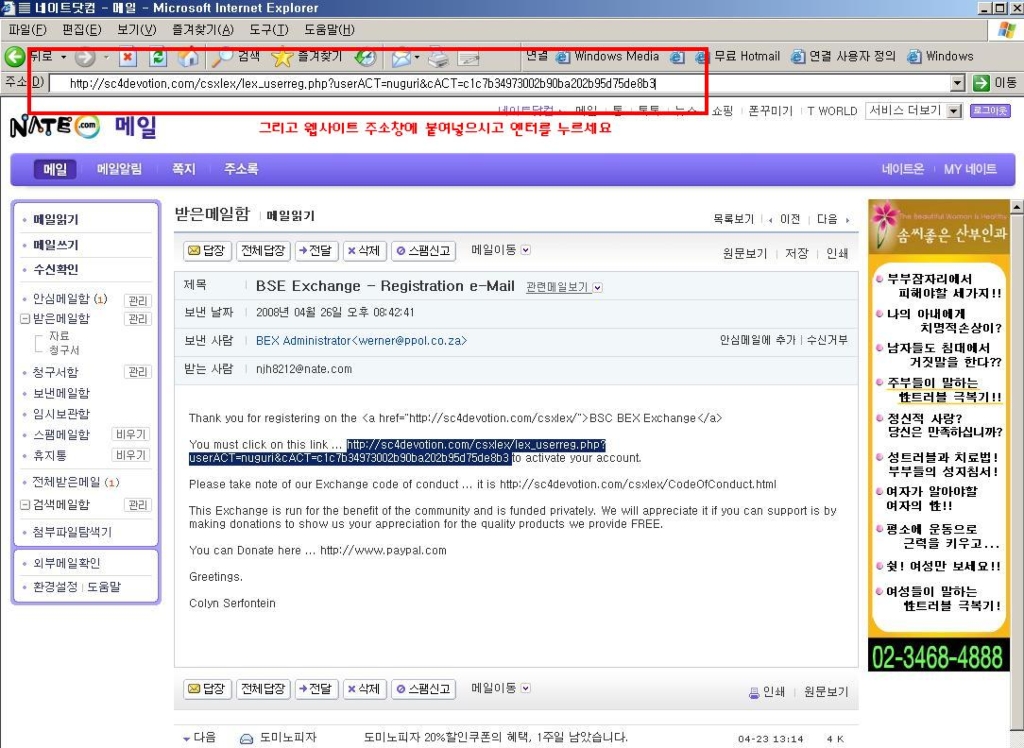Click the 로그아웃 button

point(990,111)
